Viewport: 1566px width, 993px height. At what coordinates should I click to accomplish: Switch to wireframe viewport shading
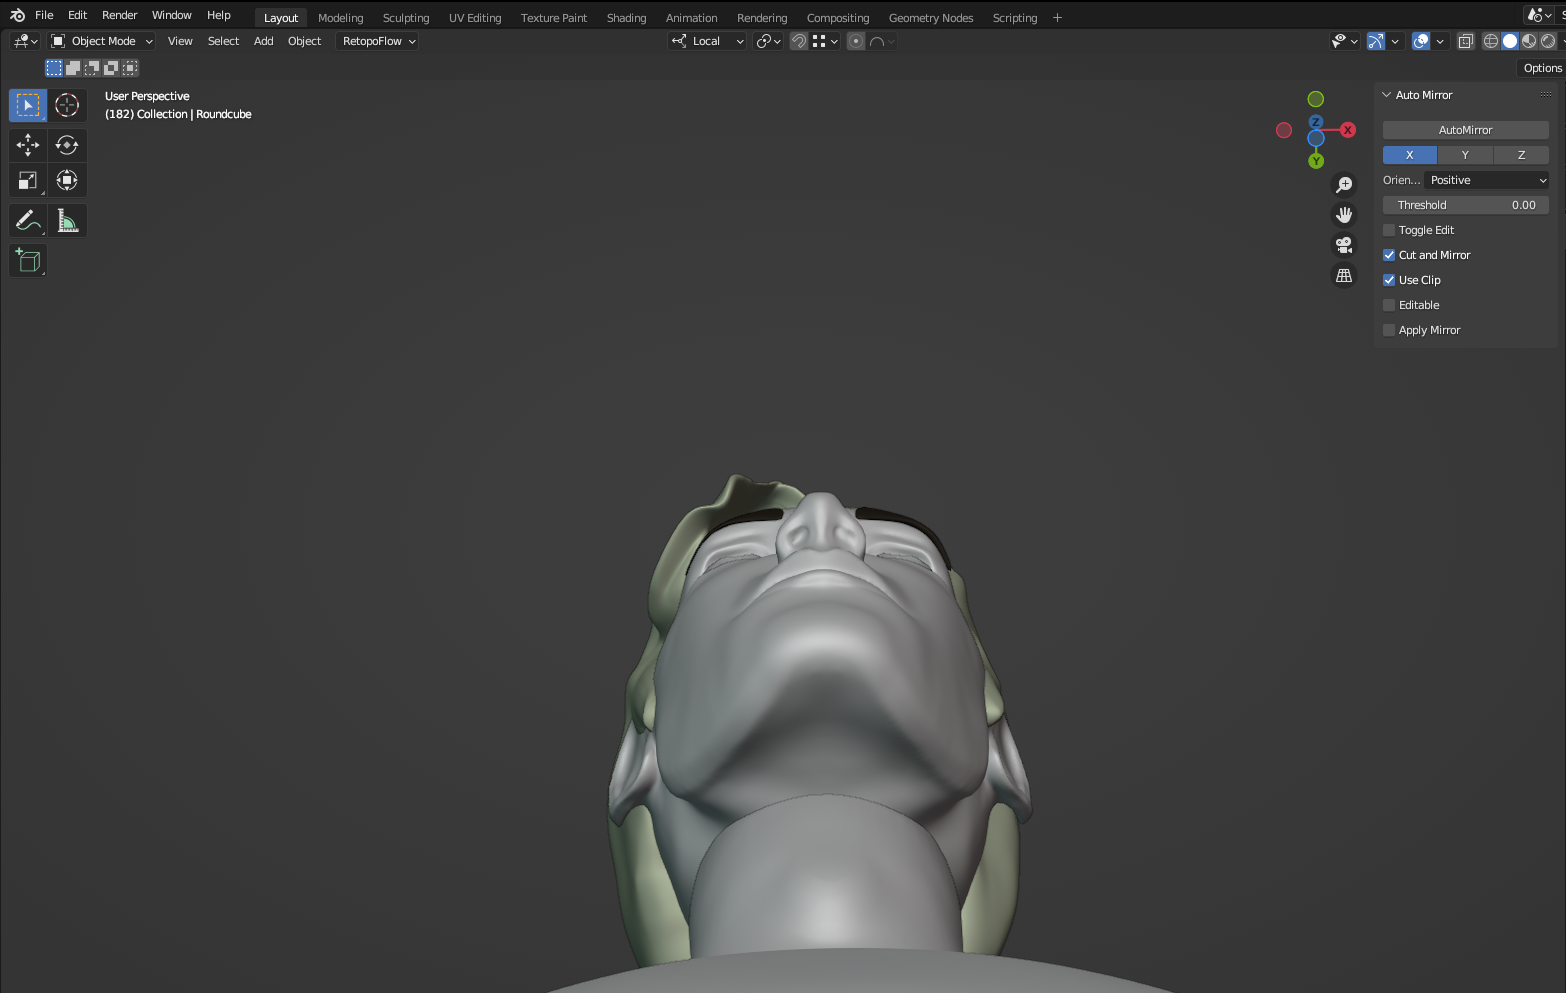point(1491,41)
